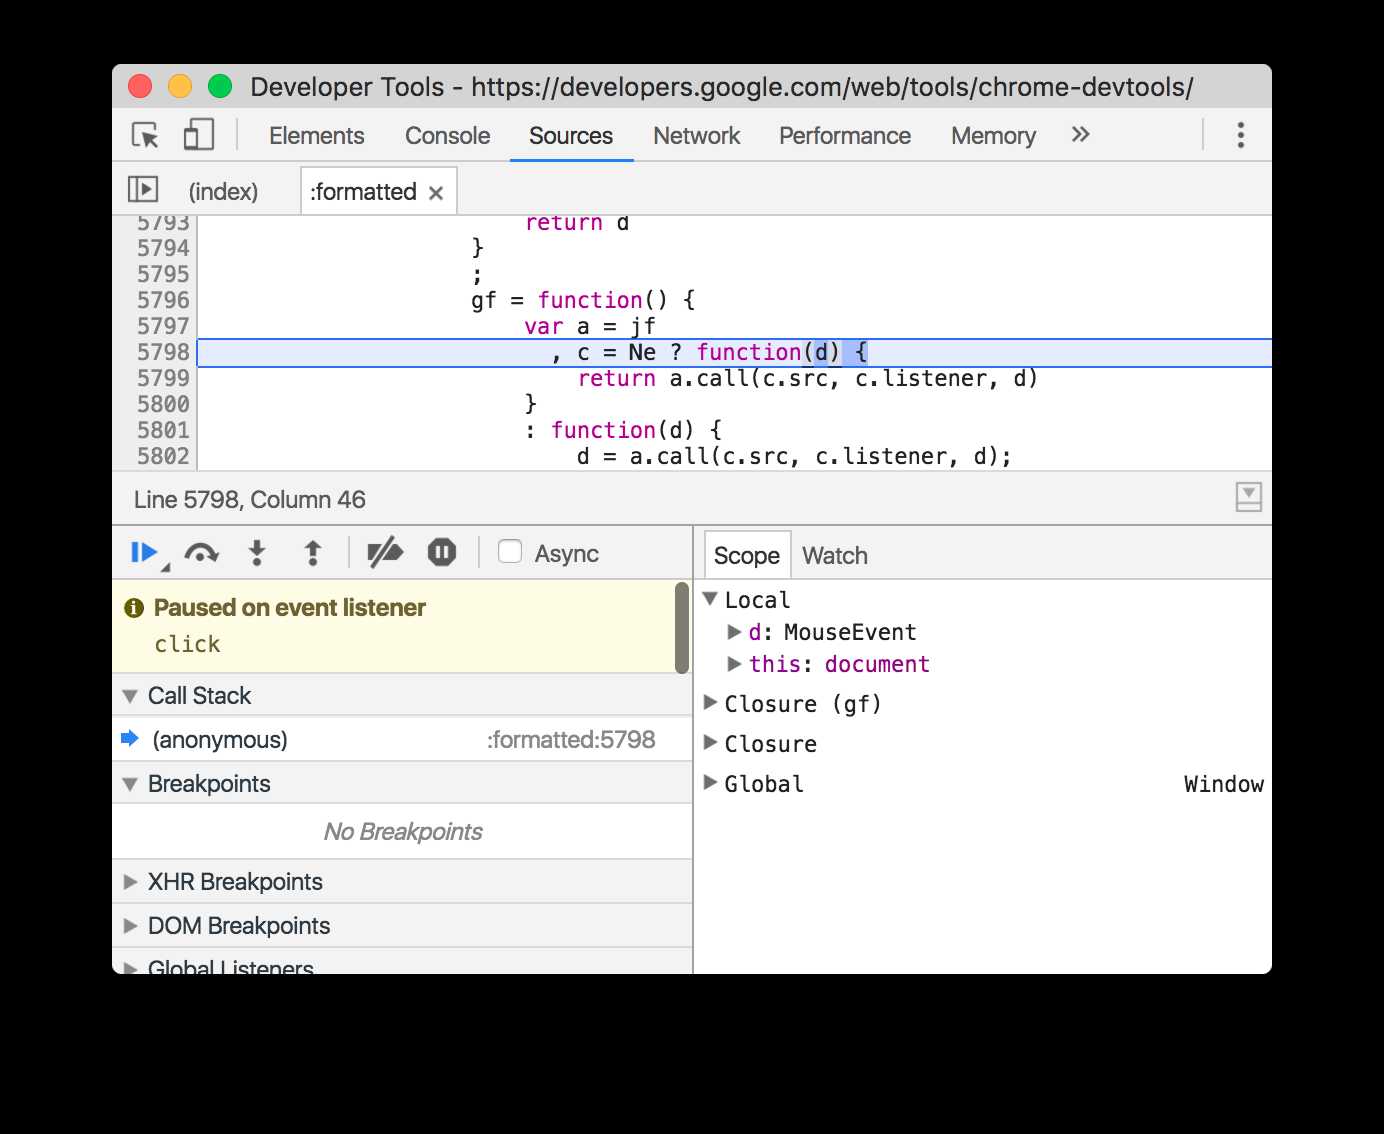Open the DevTools three-dot menu
This screenshot has width=1384, height=1134.
coord(1240,135)
